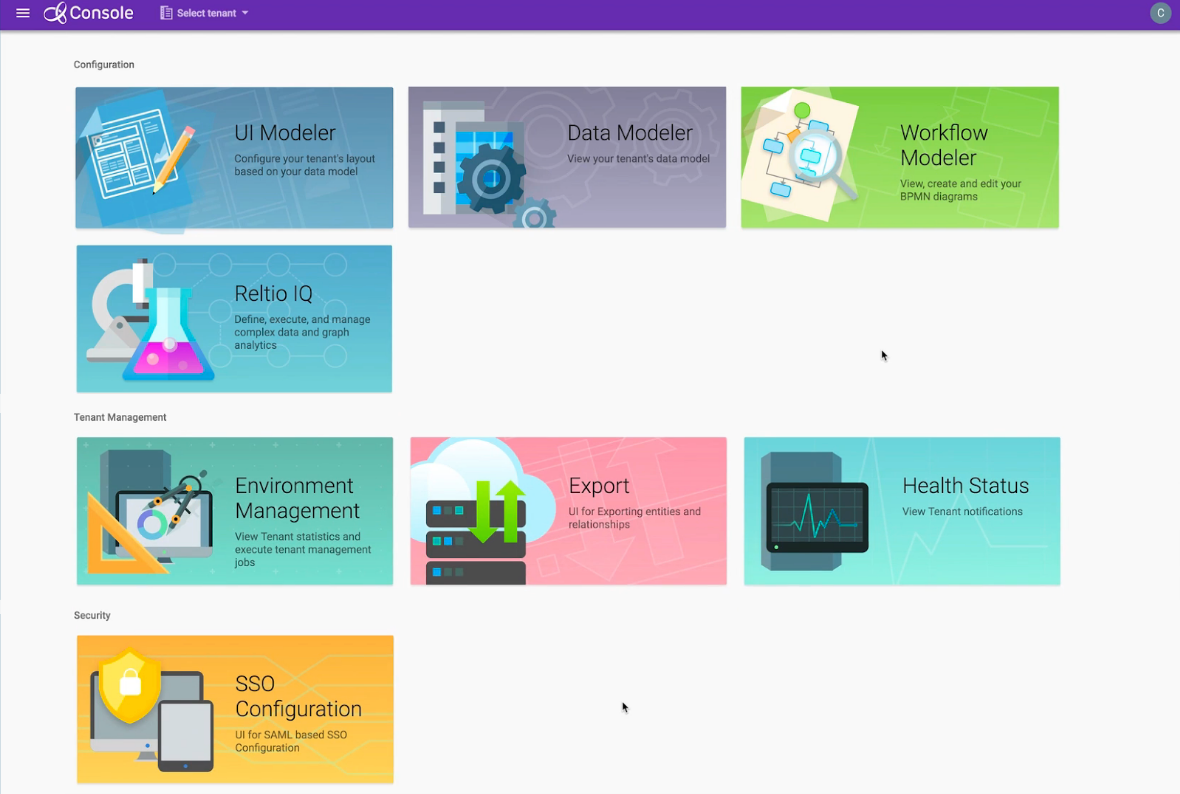This screenshot has height=794, width=1180.
Task: Open the Export card title
Action: click(x=599, y=485)
